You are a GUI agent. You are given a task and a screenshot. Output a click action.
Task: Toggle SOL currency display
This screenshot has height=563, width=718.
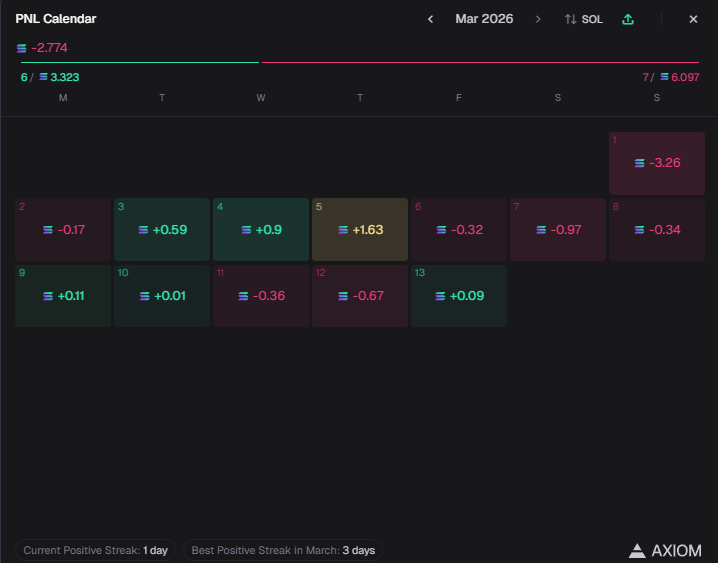pos(584,19)
